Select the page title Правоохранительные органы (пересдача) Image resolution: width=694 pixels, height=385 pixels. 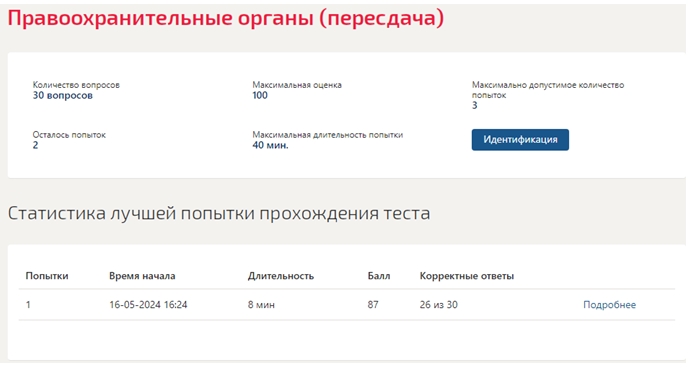pyautogui.click(x=226, y=19)
